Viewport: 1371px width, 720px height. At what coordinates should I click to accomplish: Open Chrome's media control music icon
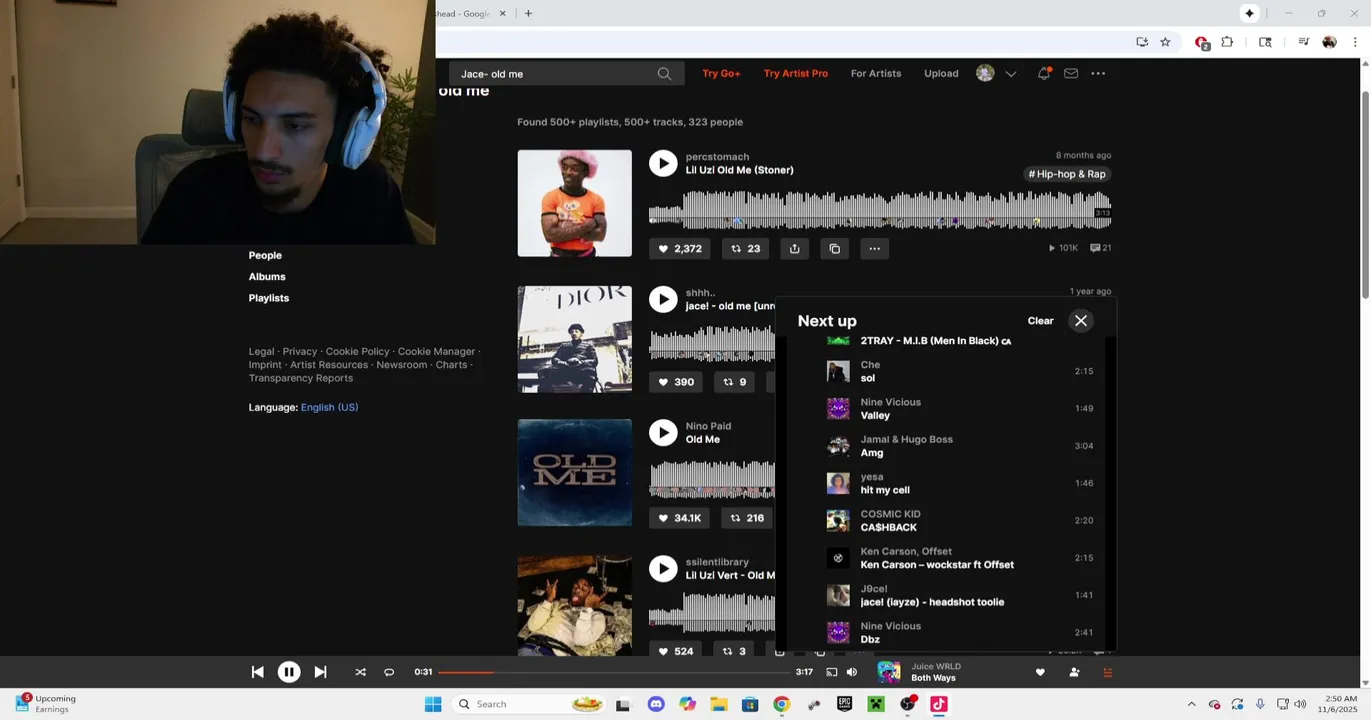pyautogui.click(x=1303, y=42)
